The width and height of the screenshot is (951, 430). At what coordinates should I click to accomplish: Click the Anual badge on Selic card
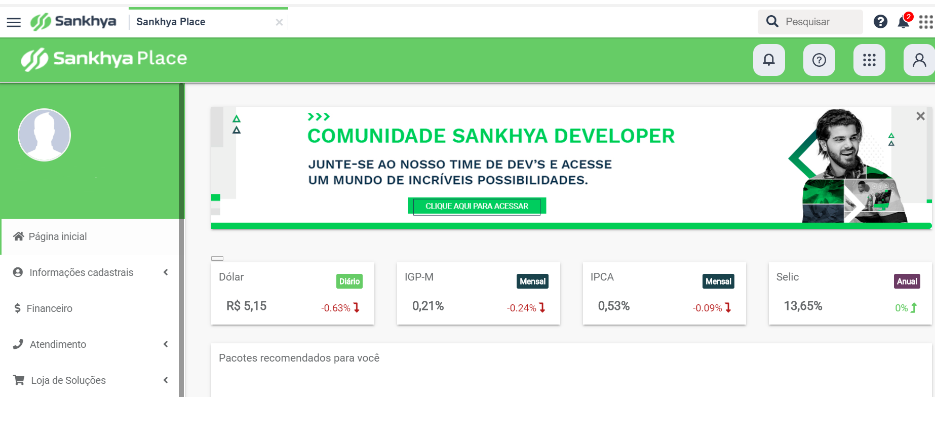click(907, 281)
